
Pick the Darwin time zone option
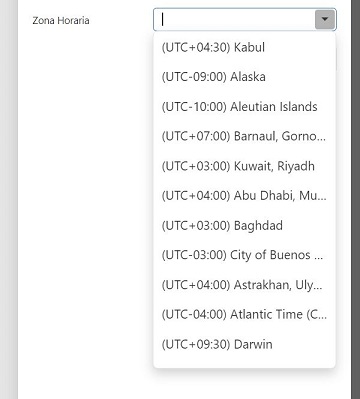click(244, 344)
